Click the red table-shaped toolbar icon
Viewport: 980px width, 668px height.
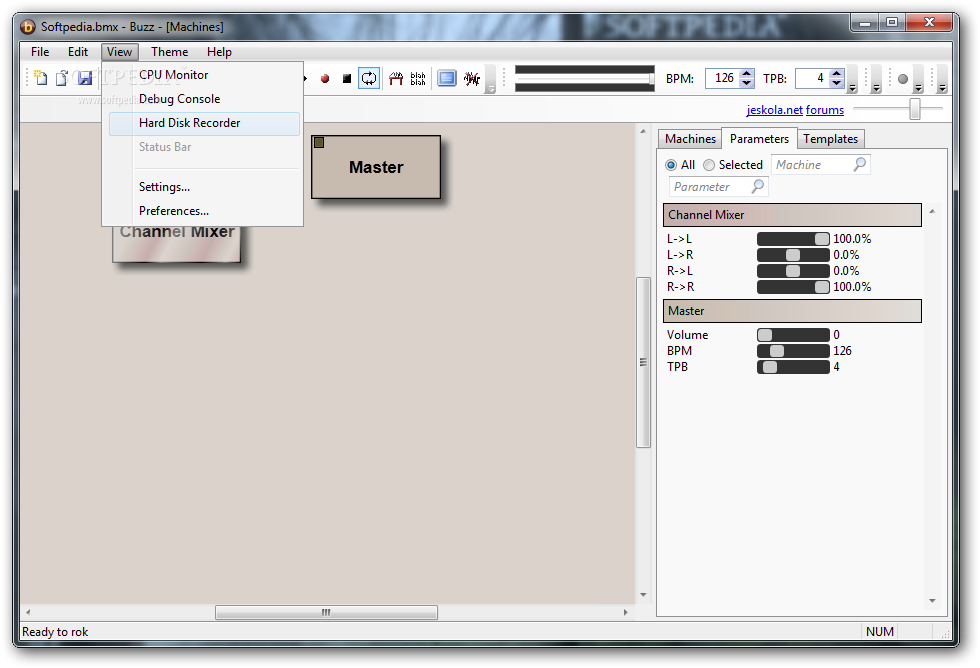tap(396, 79)
